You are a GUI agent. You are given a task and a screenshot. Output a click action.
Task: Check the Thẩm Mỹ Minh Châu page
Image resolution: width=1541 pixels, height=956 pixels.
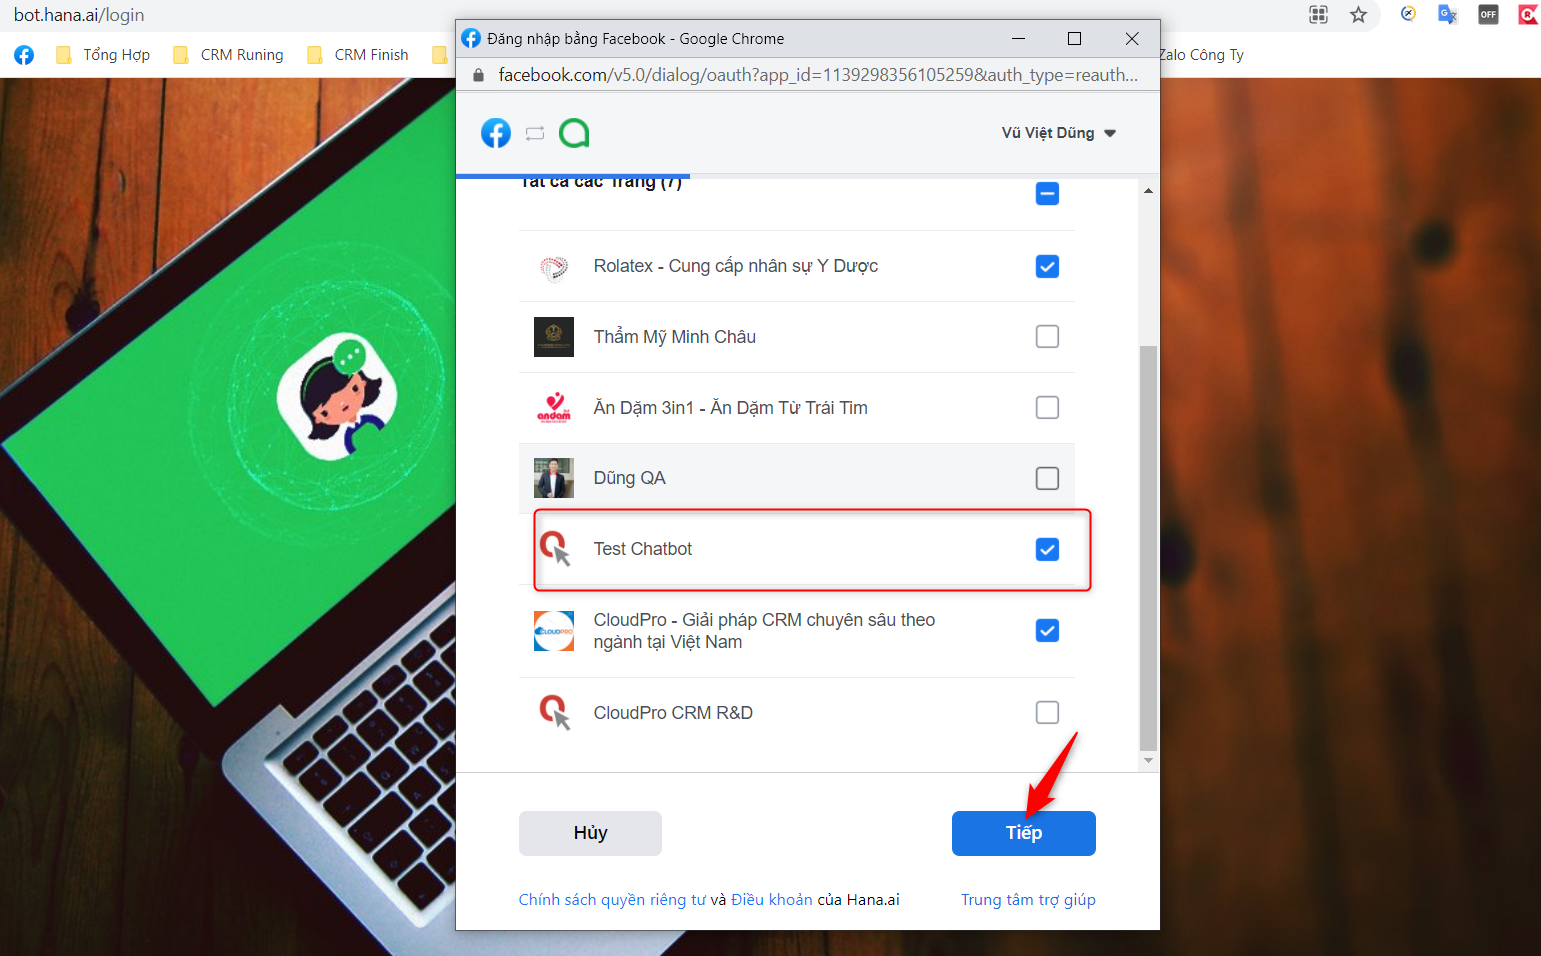click(1047, 337)
